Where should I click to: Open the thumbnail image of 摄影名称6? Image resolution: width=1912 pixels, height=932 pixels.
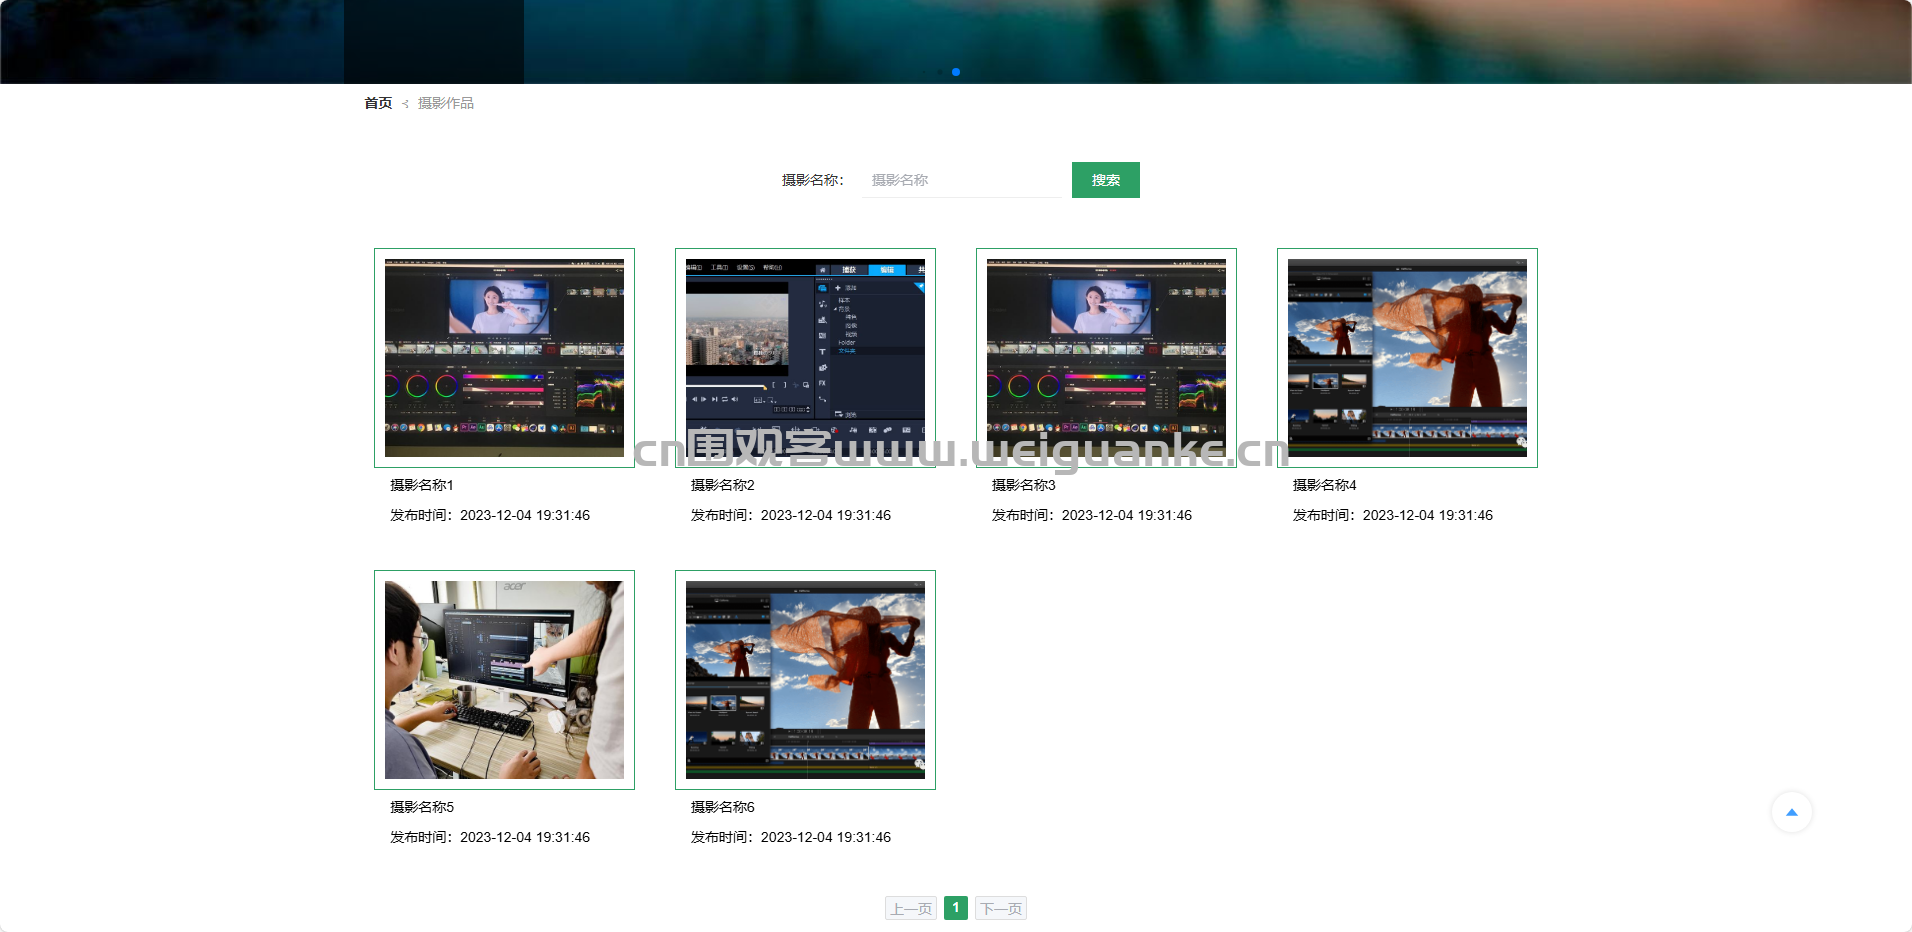tap(805, 680)
